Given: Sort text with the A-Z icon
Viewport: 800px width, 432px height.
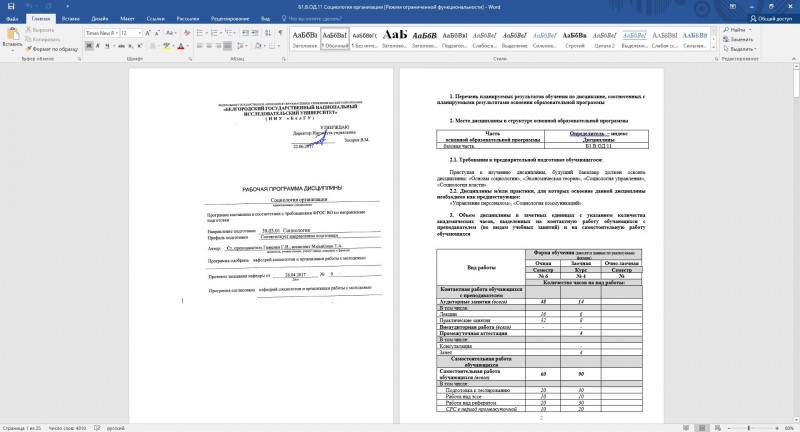Looking at the screenshot, I should [268, 33].
